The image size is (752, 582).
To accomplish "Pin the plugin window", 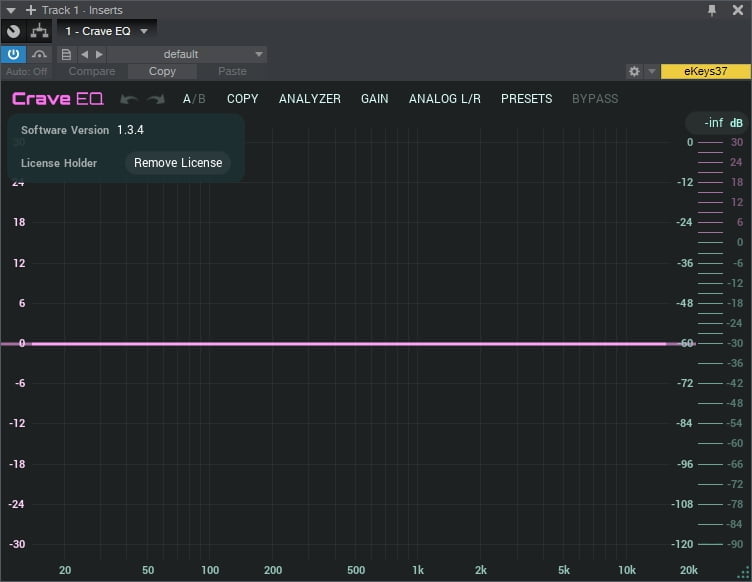I will coord(712,10).
